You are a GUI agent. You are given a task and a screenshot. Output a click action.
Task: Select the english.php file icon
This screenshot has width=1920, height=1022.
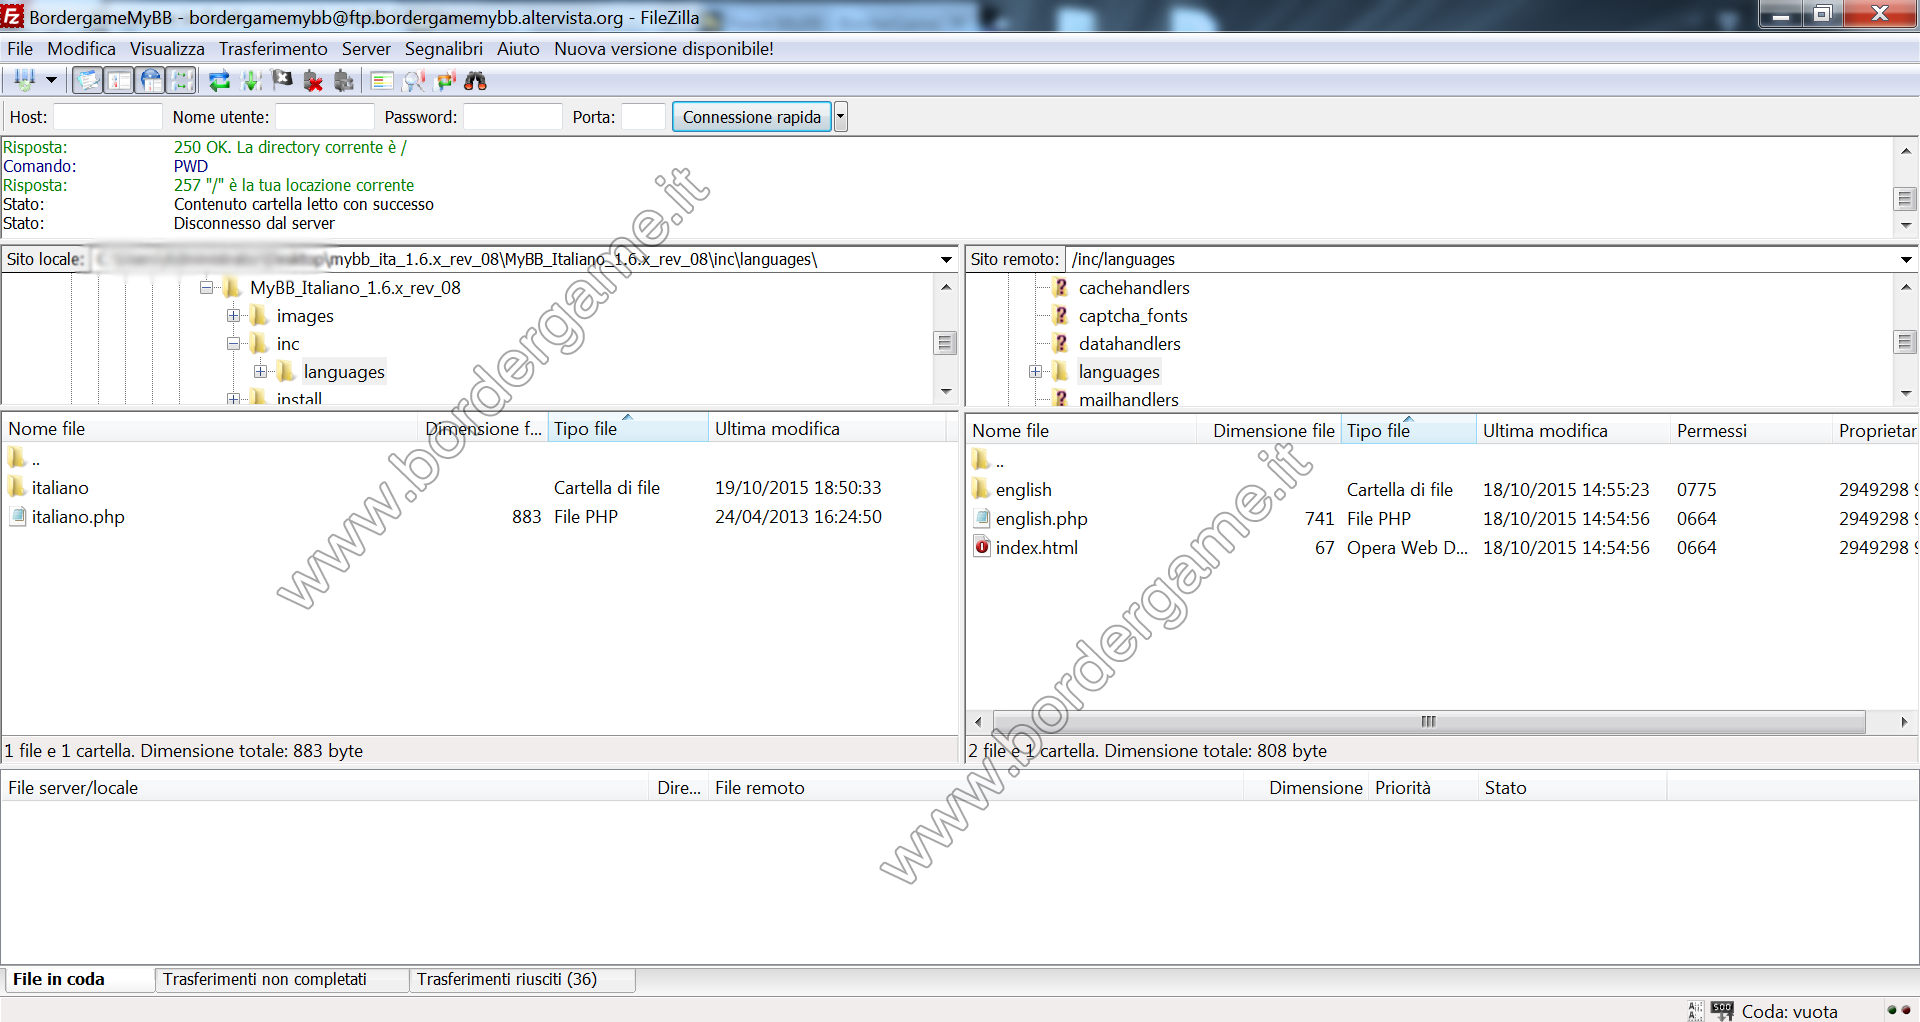[981, 518]
